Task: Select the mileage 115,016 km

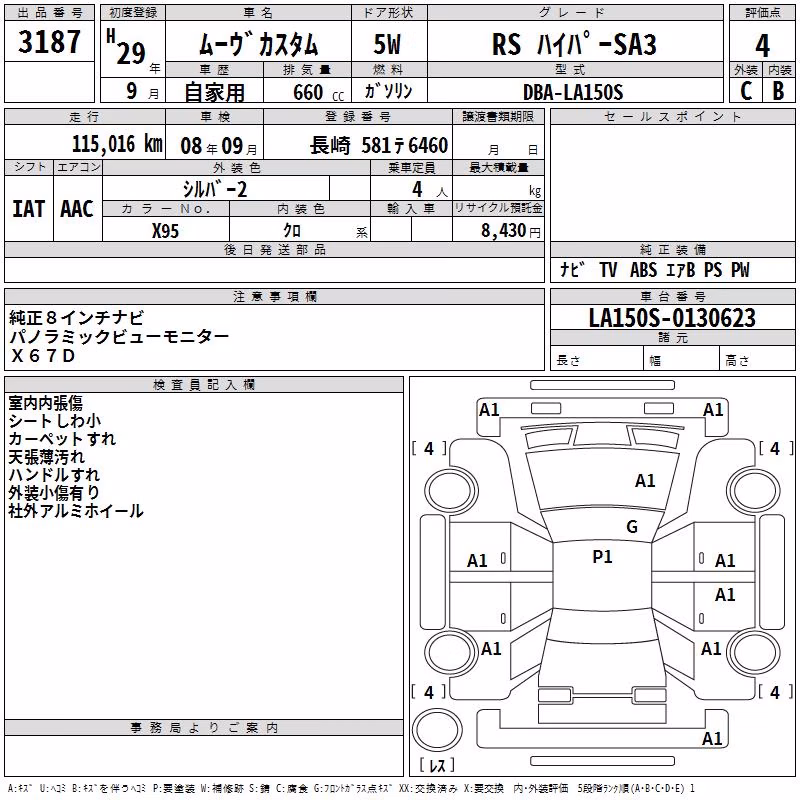Action: 117,144
